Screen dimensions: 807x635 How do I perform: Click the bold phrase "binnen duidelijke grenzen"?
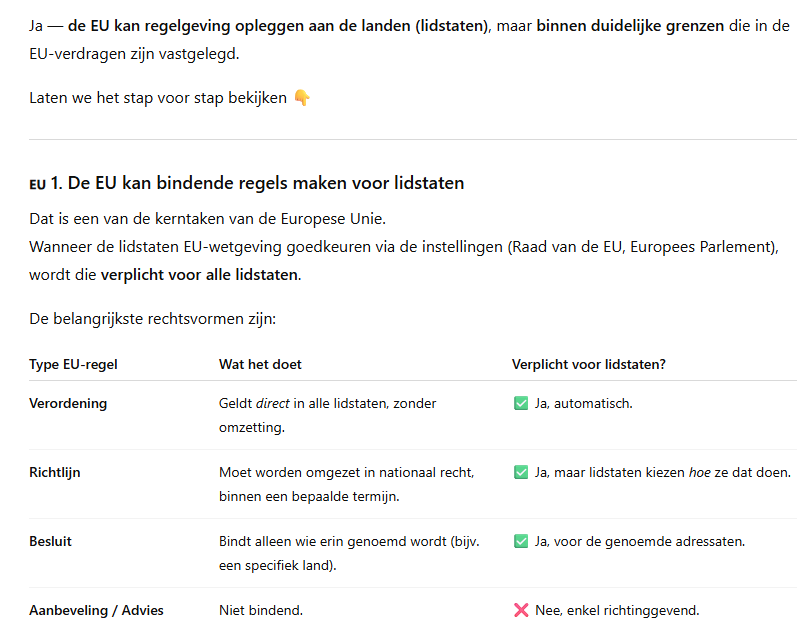(x=630, y=24)
